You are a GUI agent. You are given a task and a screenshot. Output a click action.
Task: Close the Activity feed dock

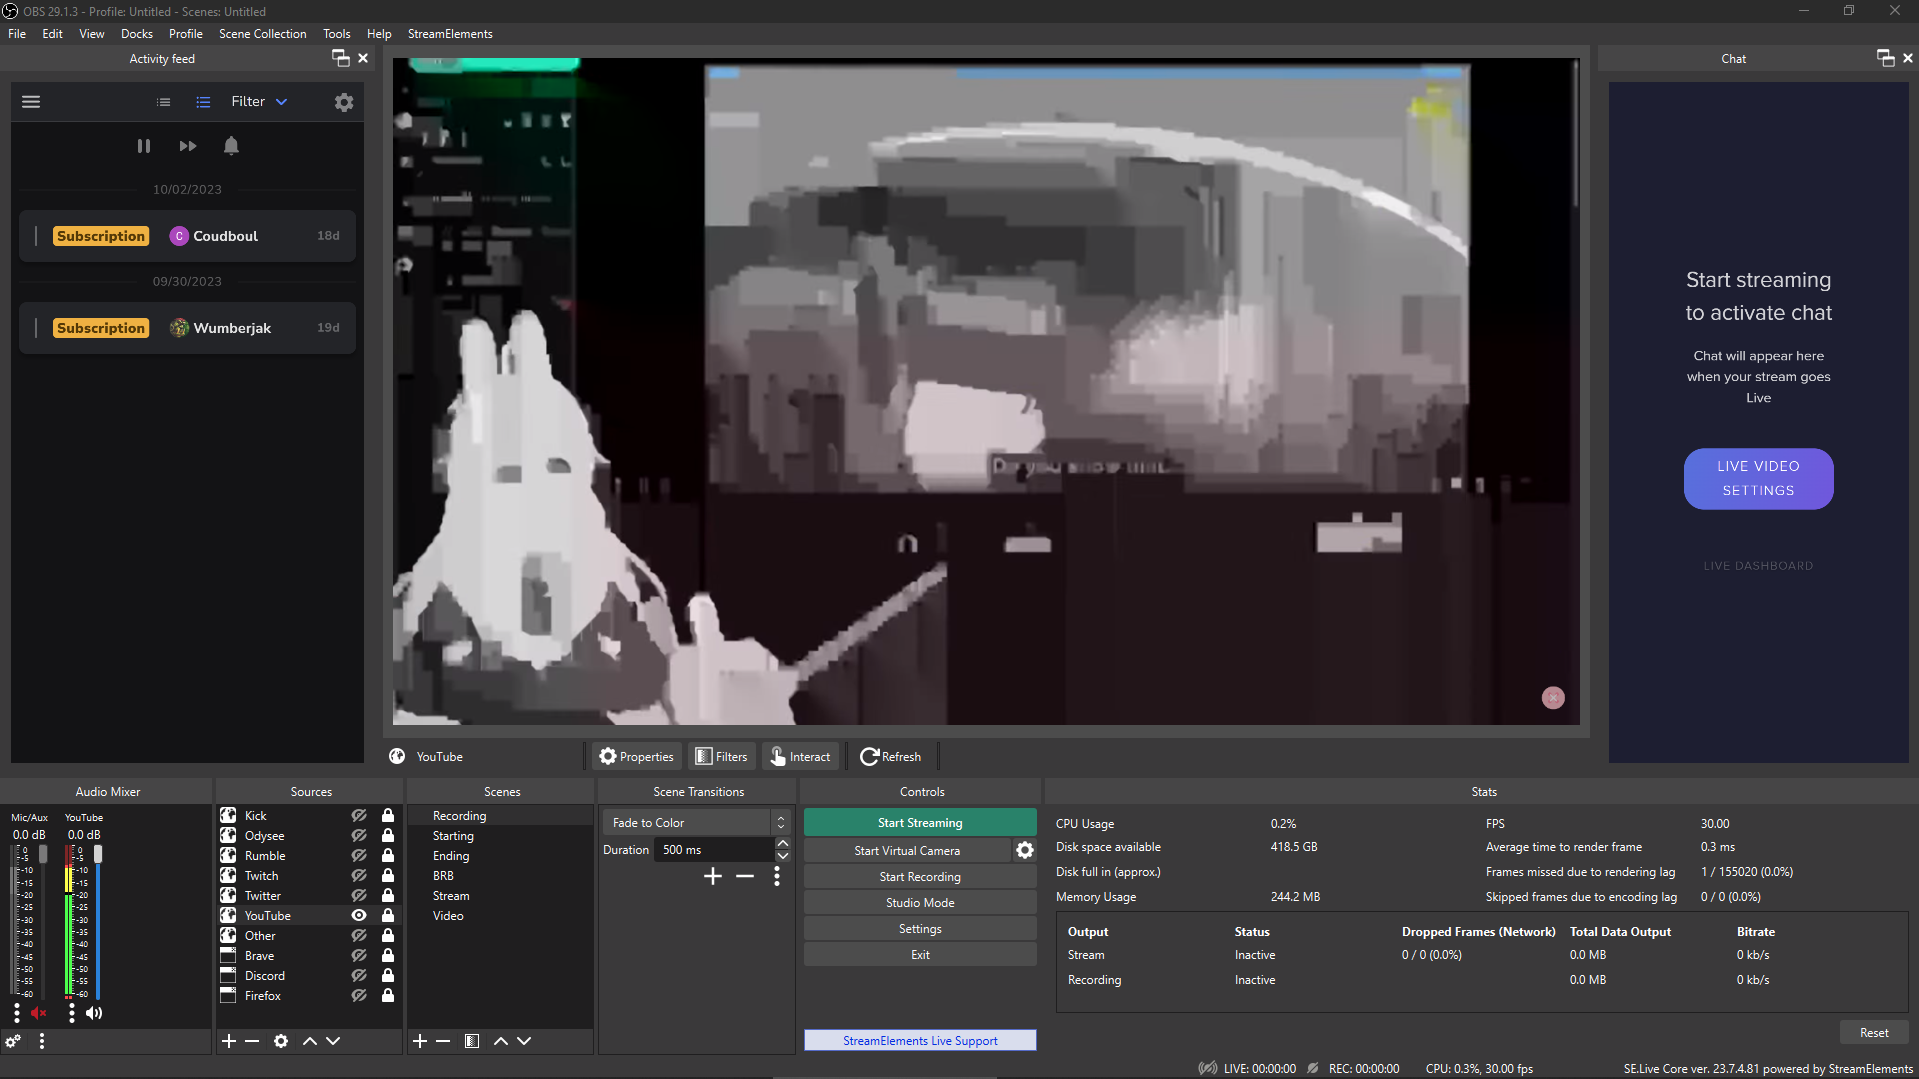[x=363, y=58]
